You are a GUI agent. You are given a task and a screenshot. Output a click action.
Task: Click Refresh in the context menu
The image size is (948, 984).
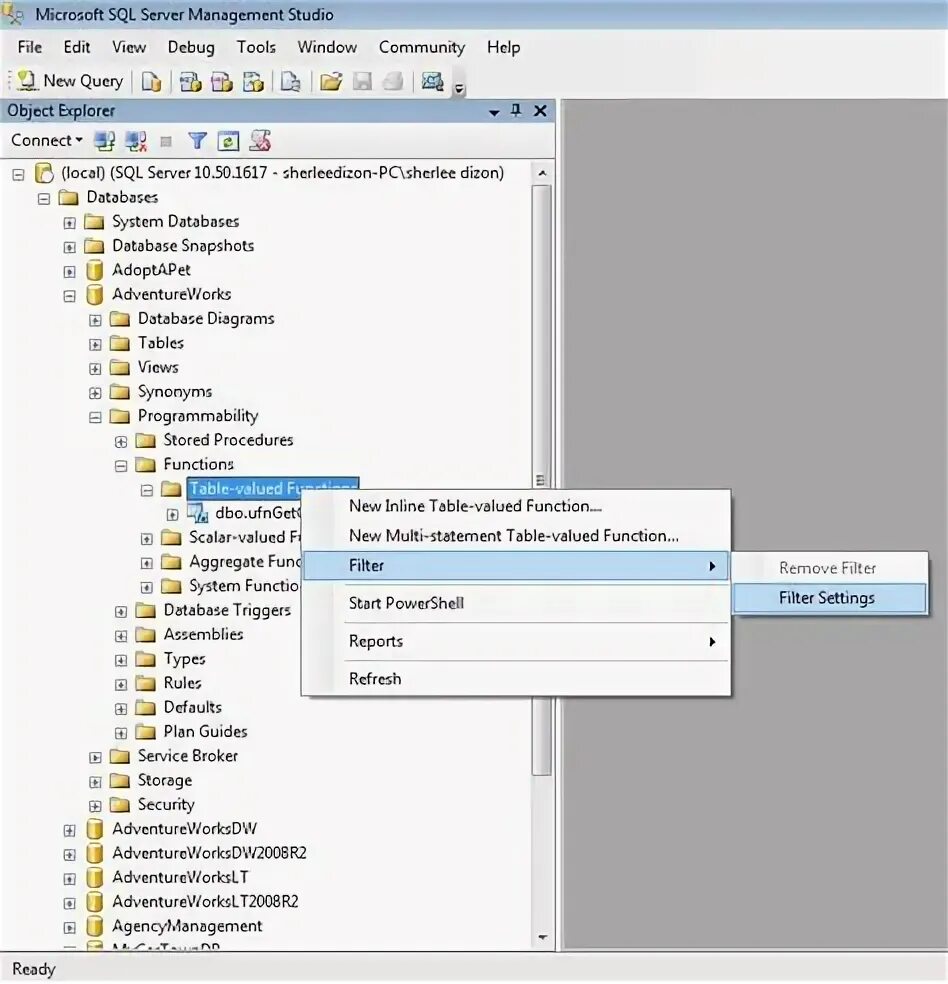point(516,679)
